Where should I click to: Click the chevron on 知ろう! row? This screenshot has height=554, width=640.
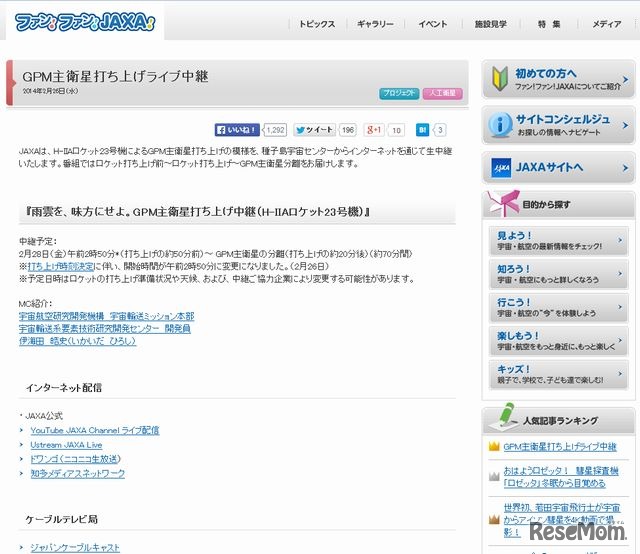click(620, 274)
